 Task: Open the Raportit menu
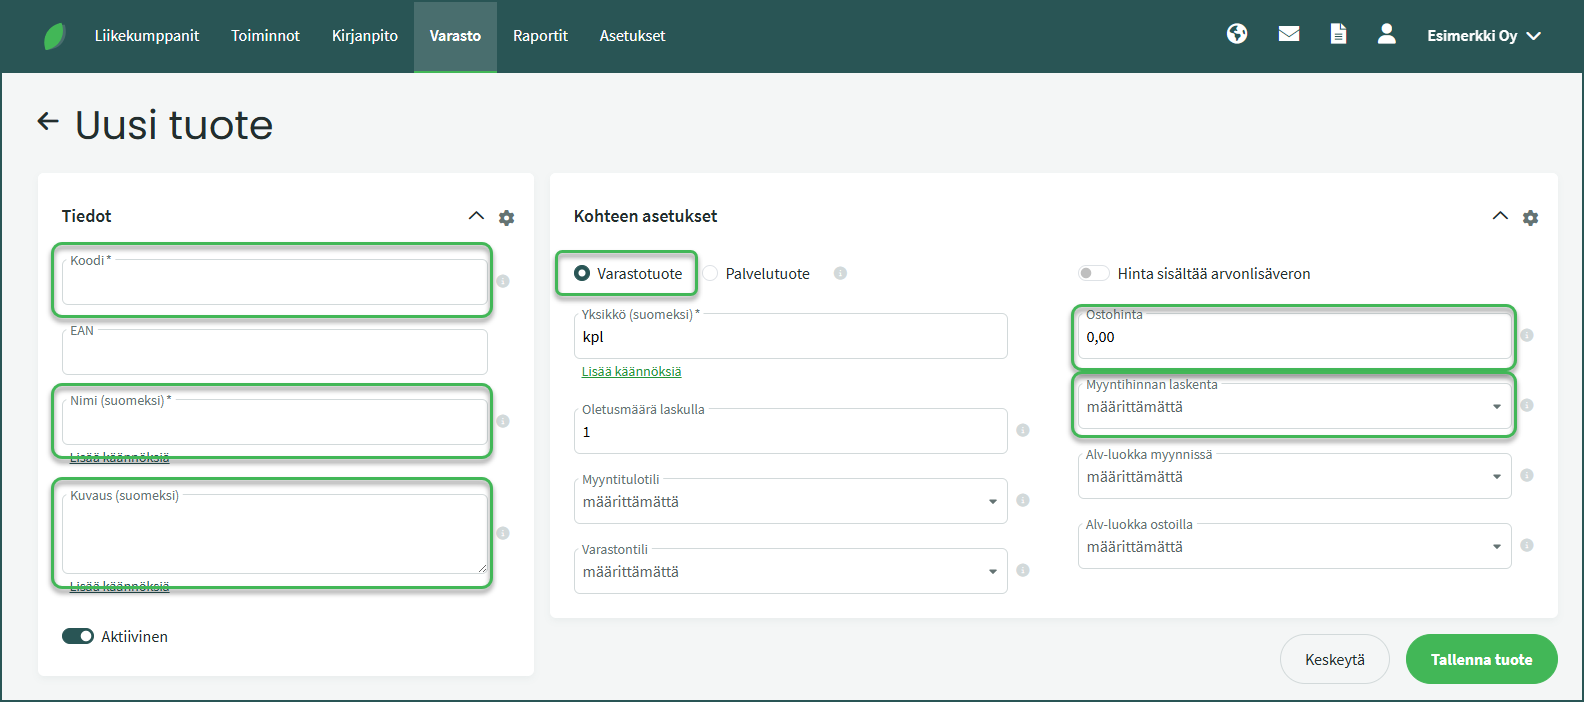[540, 36]
